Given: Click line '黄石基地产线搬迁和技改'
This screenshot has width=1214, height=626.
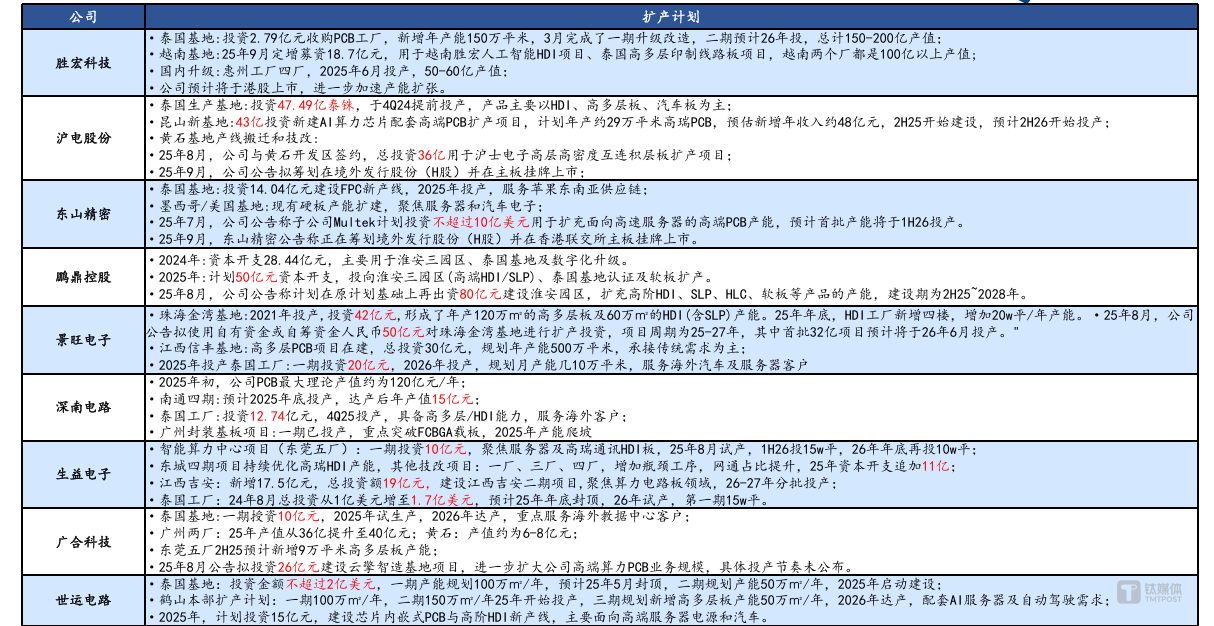Looking at the screenshot, I should click(x=232, y=138).
